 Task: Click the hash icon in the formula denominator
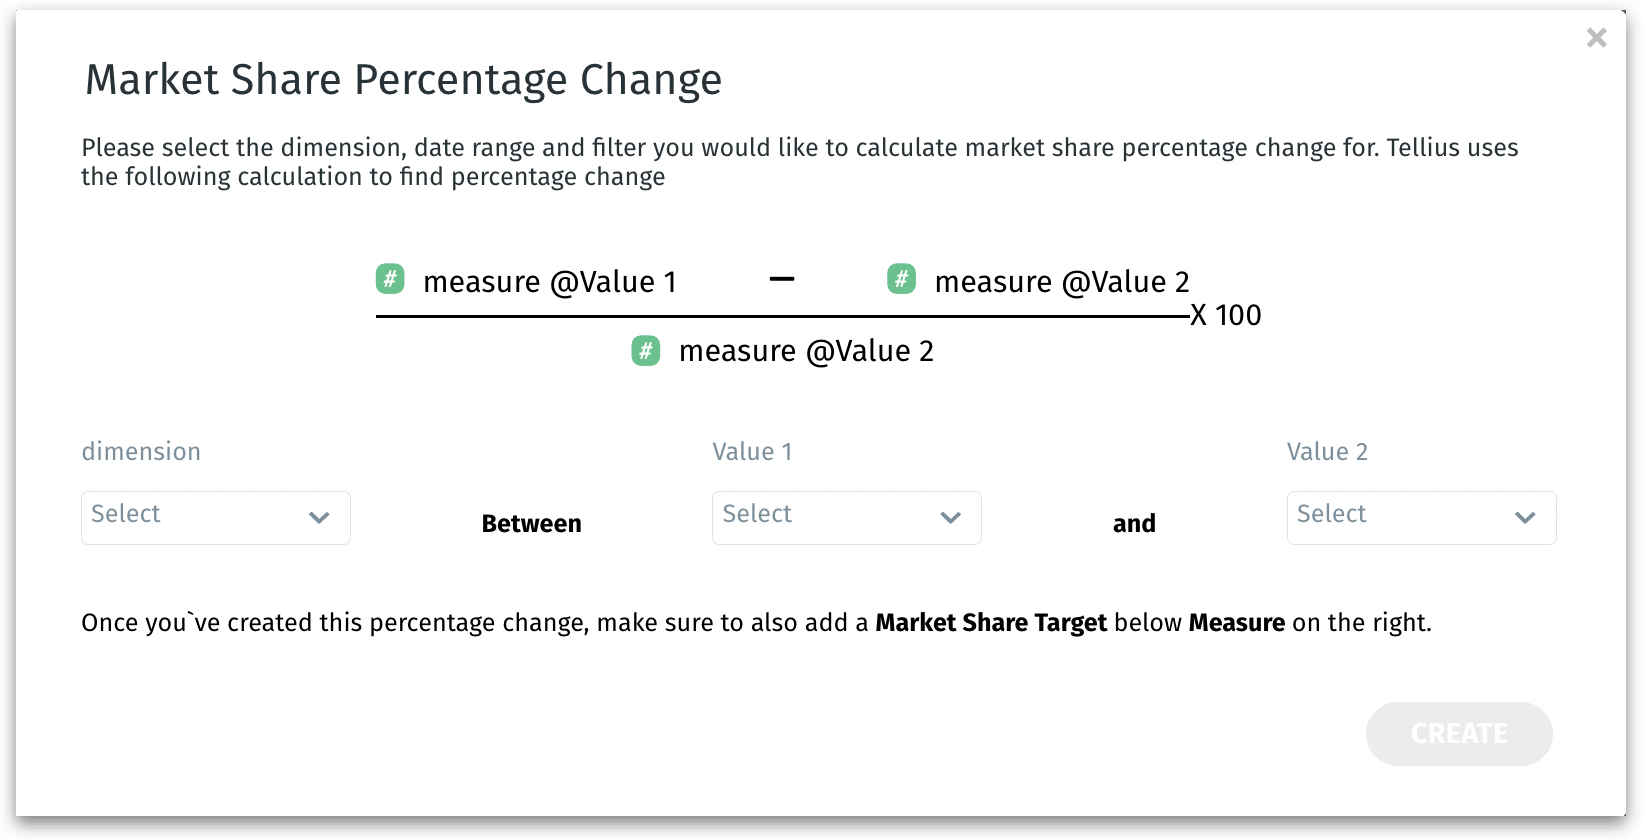coord(646,351)
